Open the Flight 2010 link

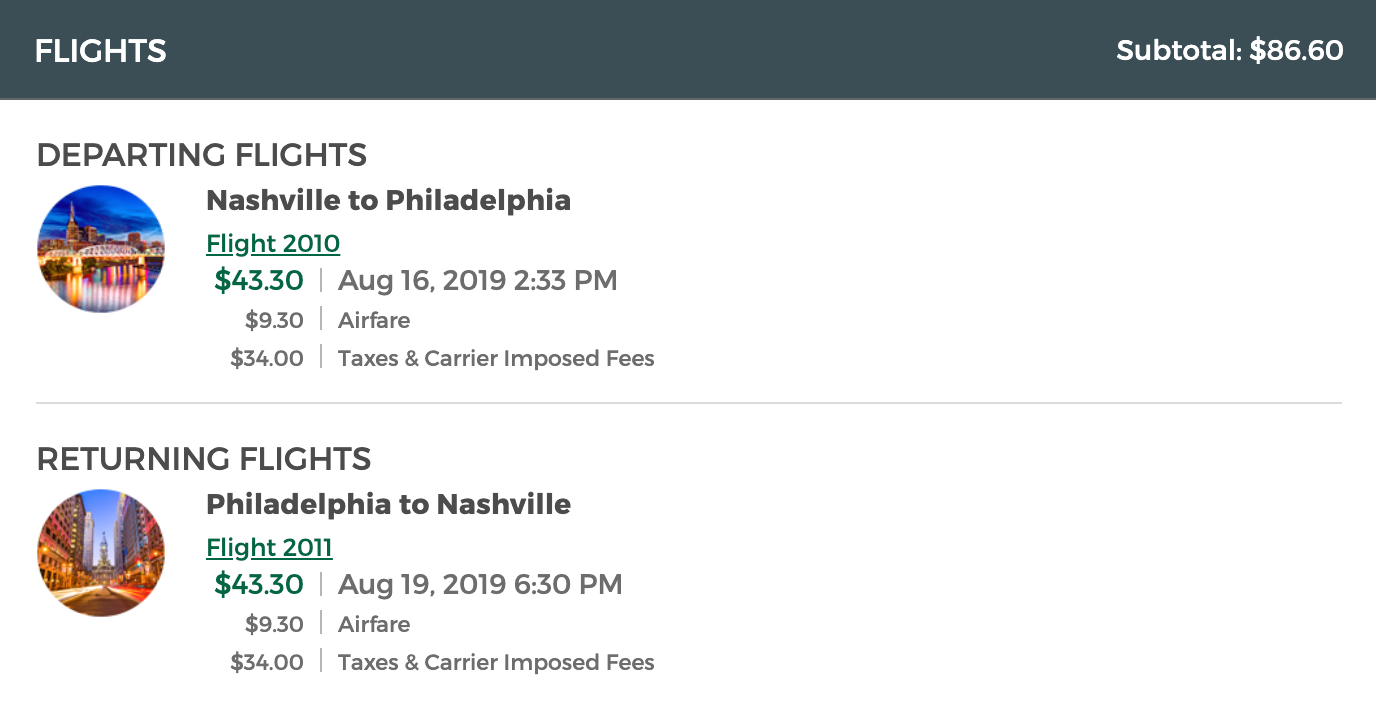(273, 243)
